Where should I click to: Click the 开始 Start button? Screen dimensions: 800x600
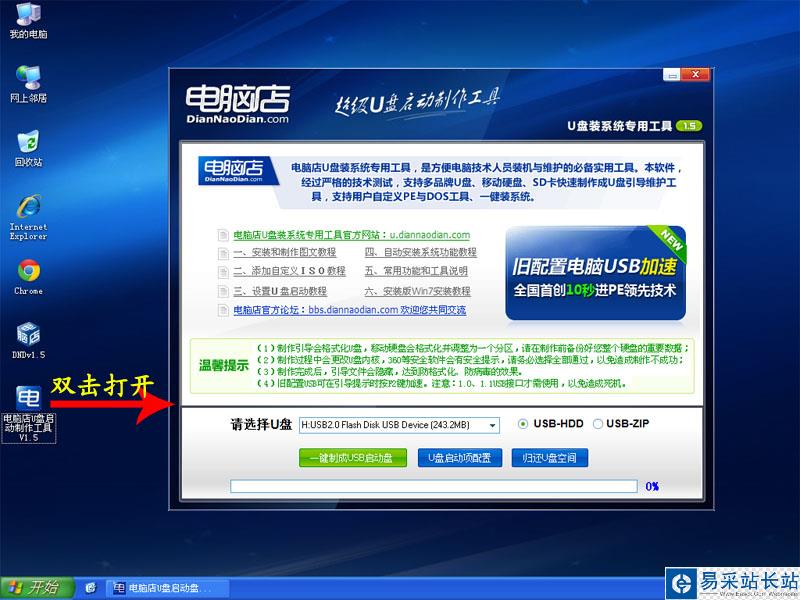tap(37, 588)
